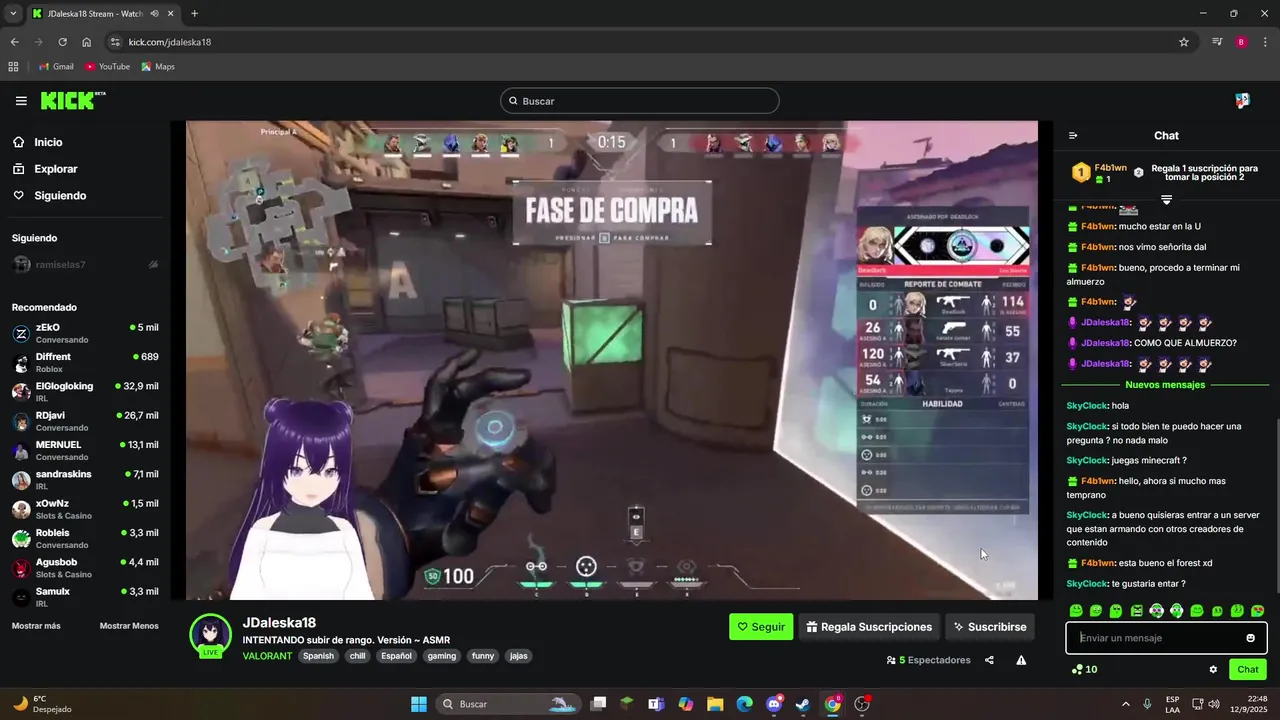
Task: Open the Windows Start menu
Action: [x=419, y=704]
